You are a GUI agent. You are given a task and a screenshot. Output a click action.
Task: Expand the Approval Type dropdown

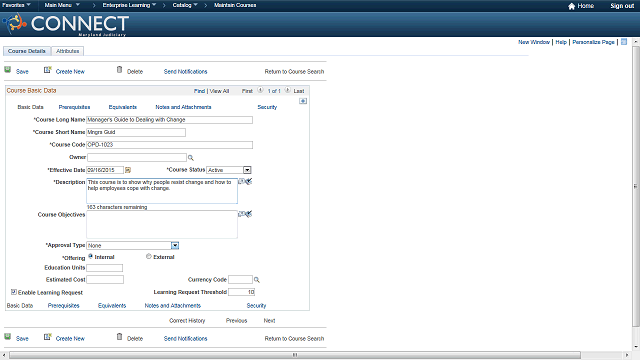pos(175,245)
